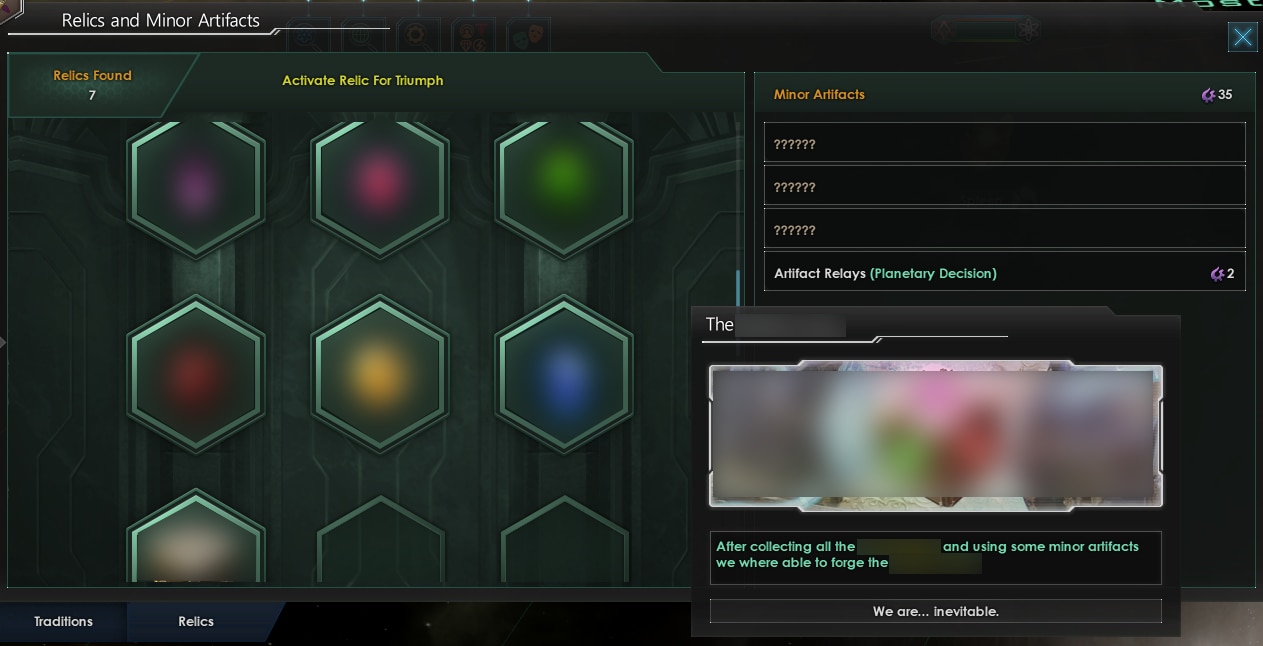Open the Traditions tab
This screenshot has width=1263, height=646.
click(x=63, y=622)
